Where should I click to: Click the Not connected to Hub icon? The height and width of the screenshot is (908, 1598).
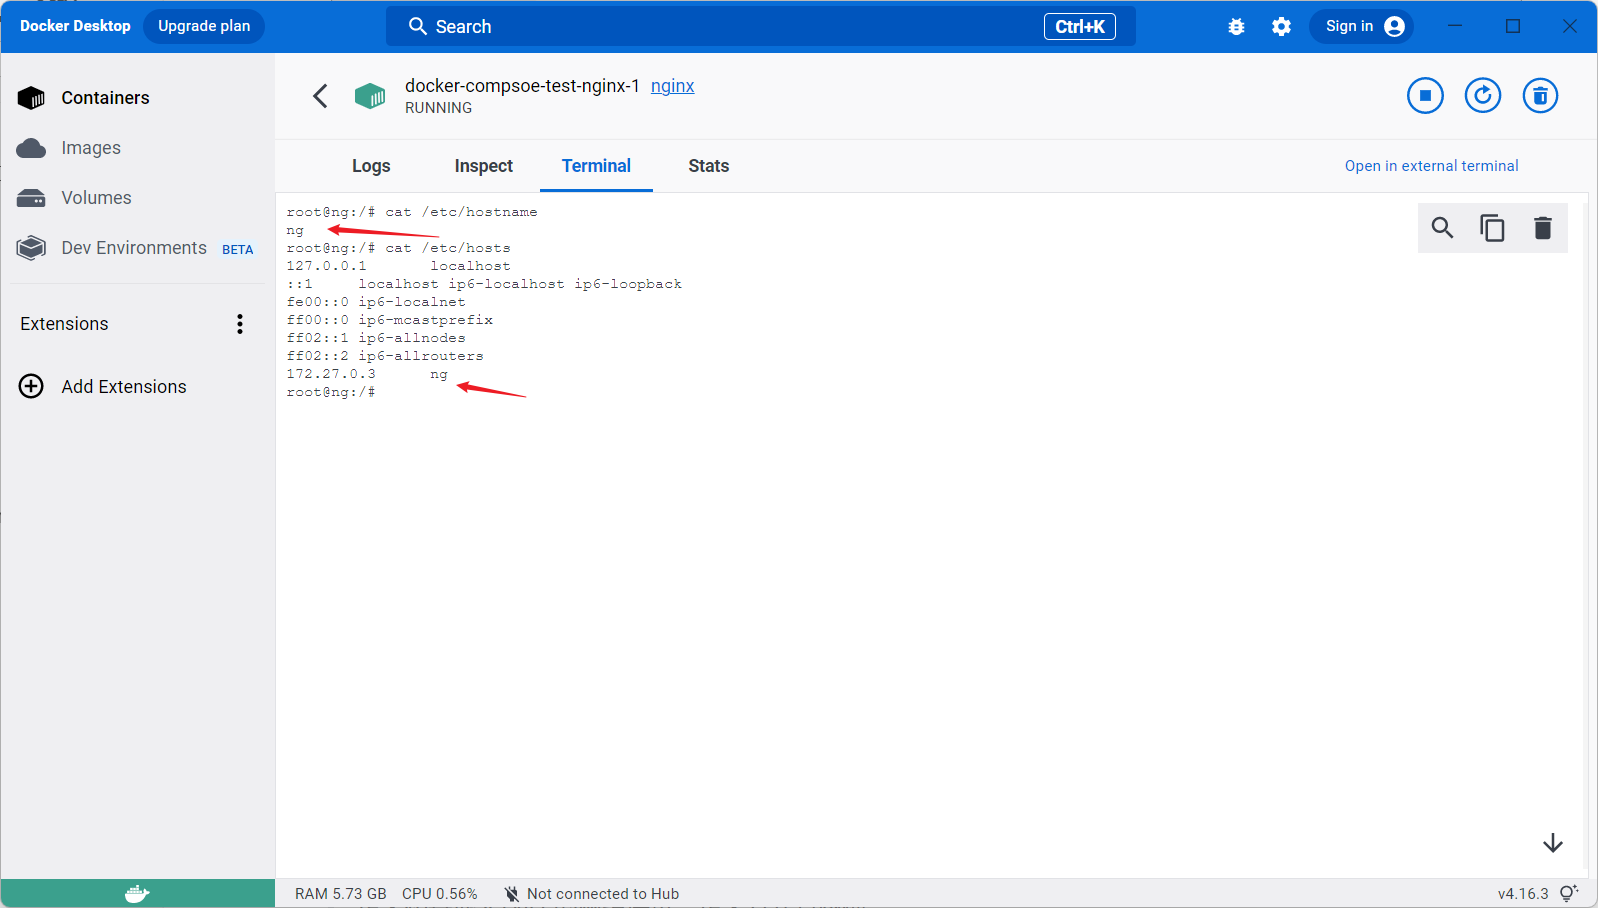[512, 894]
